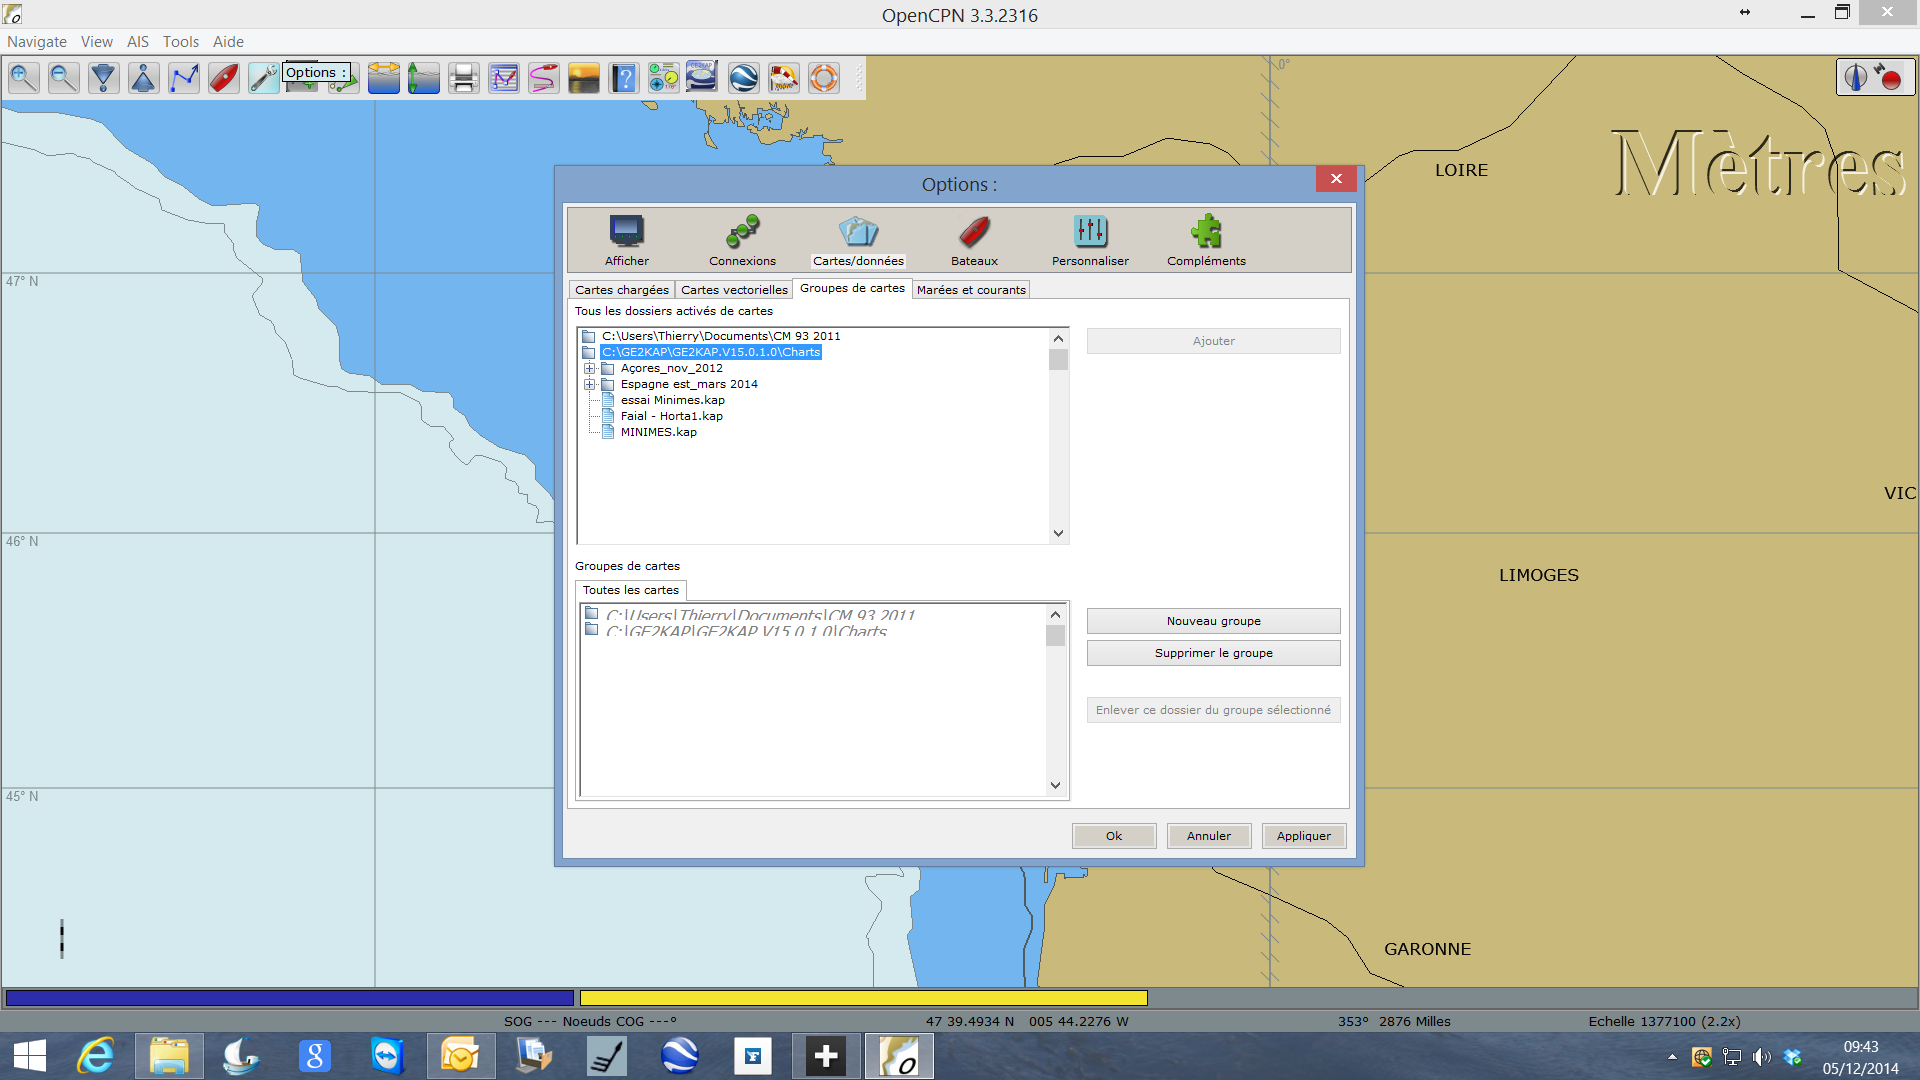Viewport: 1920px width, 1080px height.
Task: Click the down arrow of top folder list scrollbar
Action: pyautogui.click(x=1059, y=534)
